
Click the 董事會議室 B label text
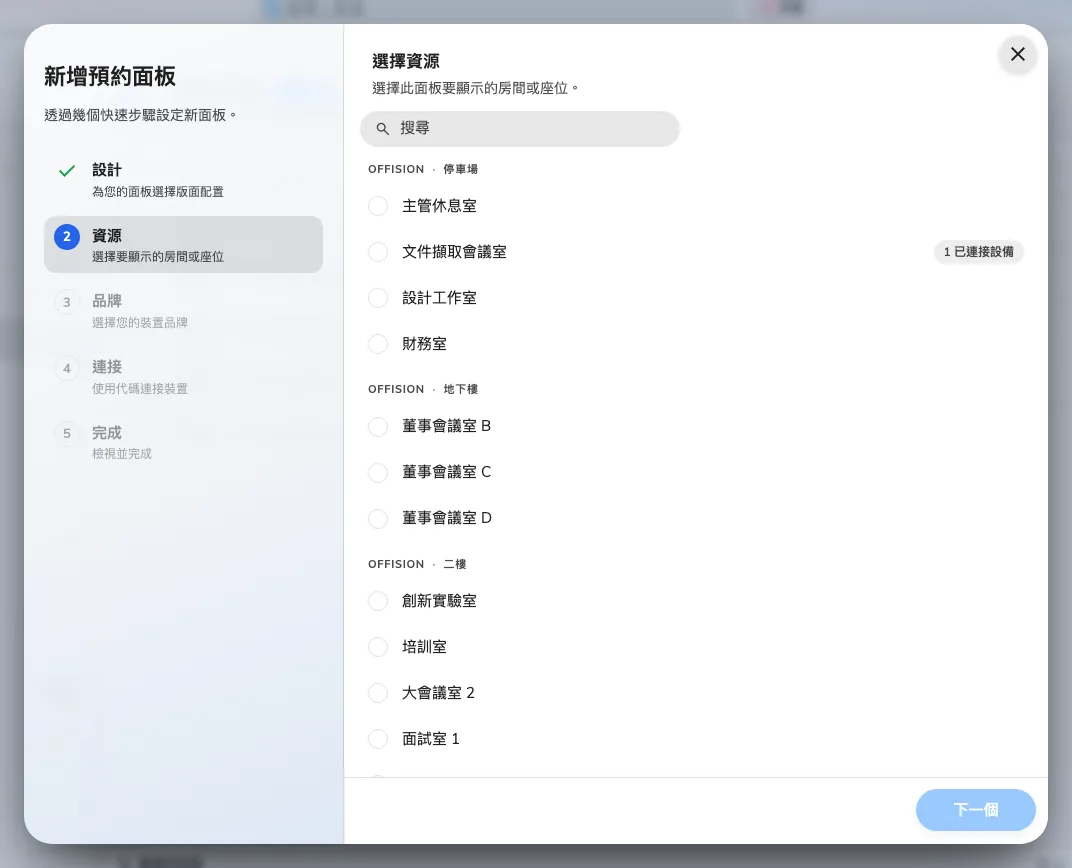coord(446,426)
